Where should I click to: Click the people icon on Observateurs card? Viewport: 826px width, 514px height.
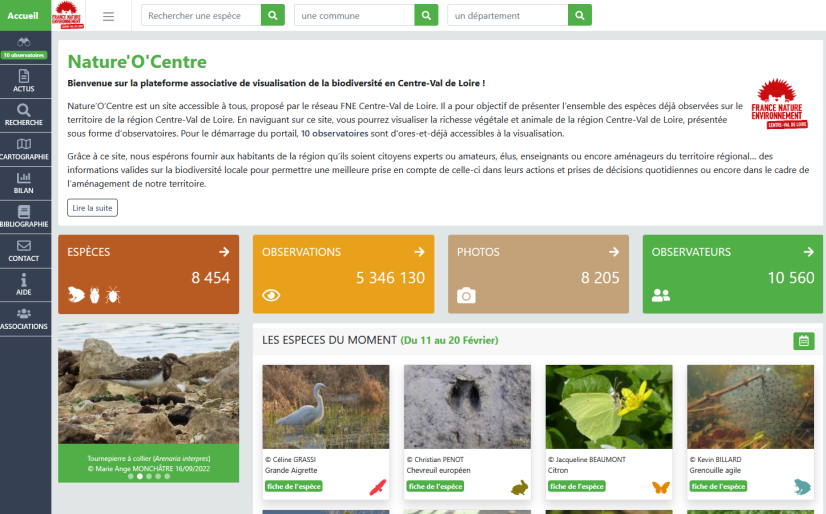(661, 295)
